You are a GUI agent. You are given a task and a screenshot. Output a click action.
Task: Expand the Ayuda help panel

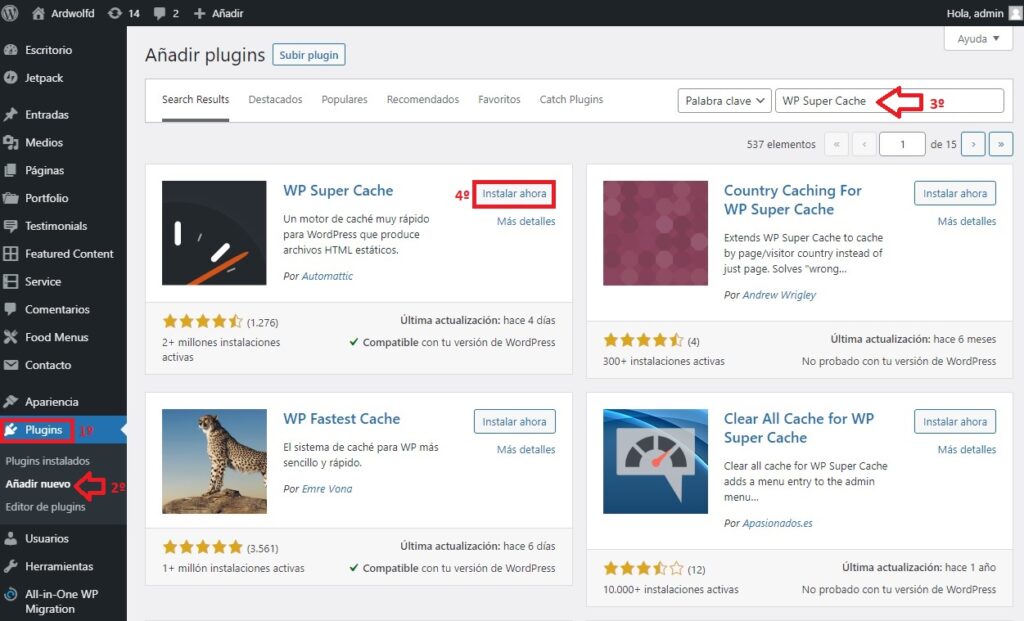pos(978,39)
